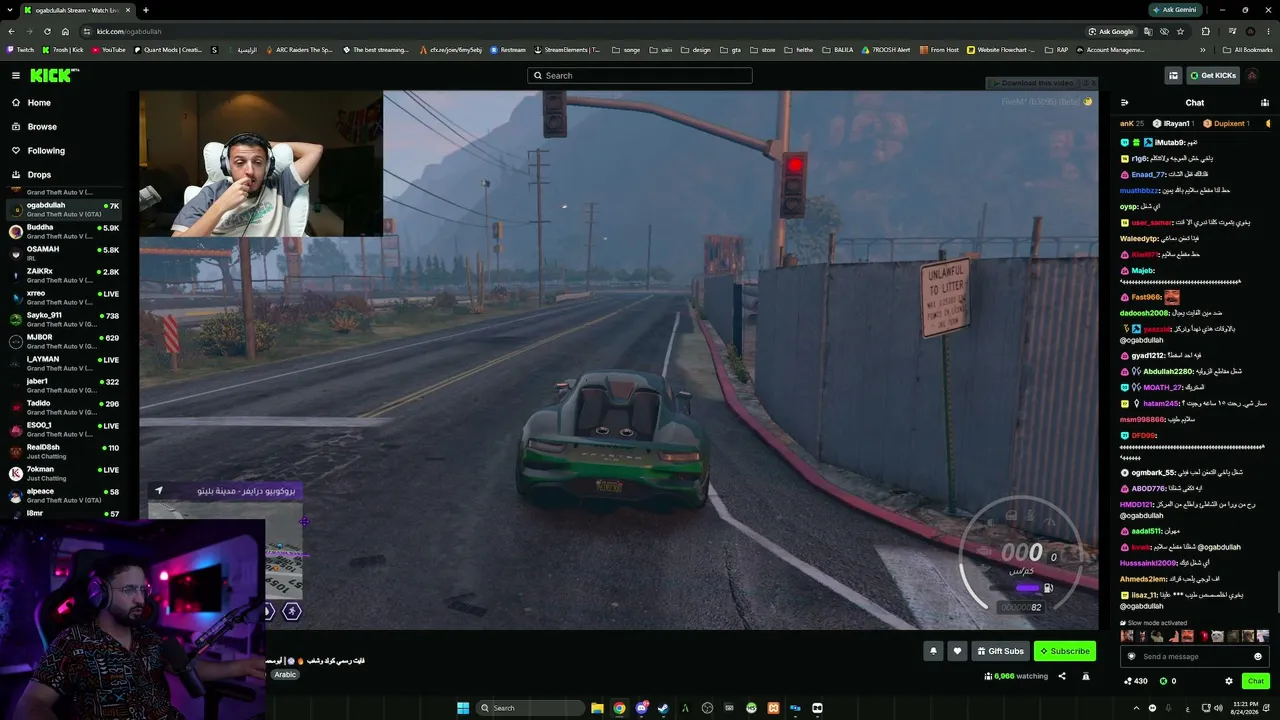Viewport: 1280px width, 720px height.
Task: Open Drops in the sidebar
Action: click(39, 175)
